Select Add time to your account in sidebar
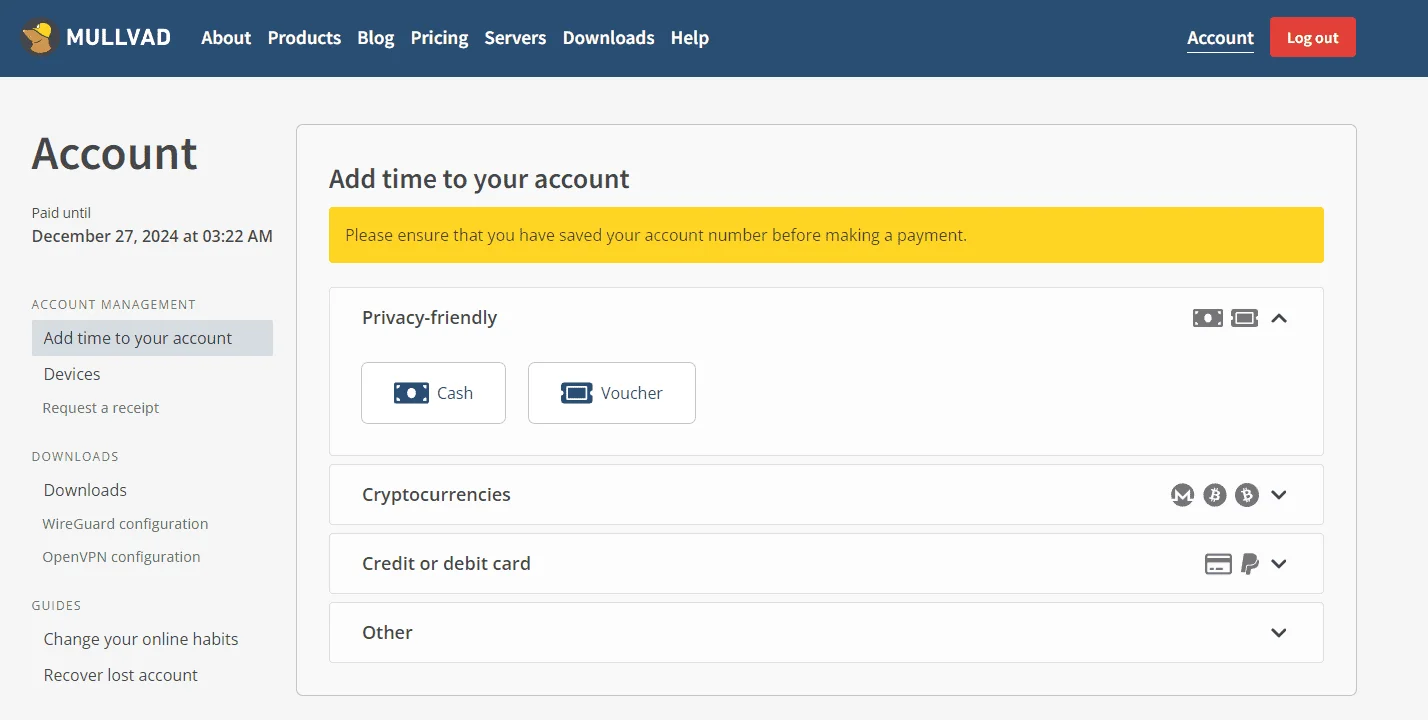The image size is (1428, 720). pos(152,338)
